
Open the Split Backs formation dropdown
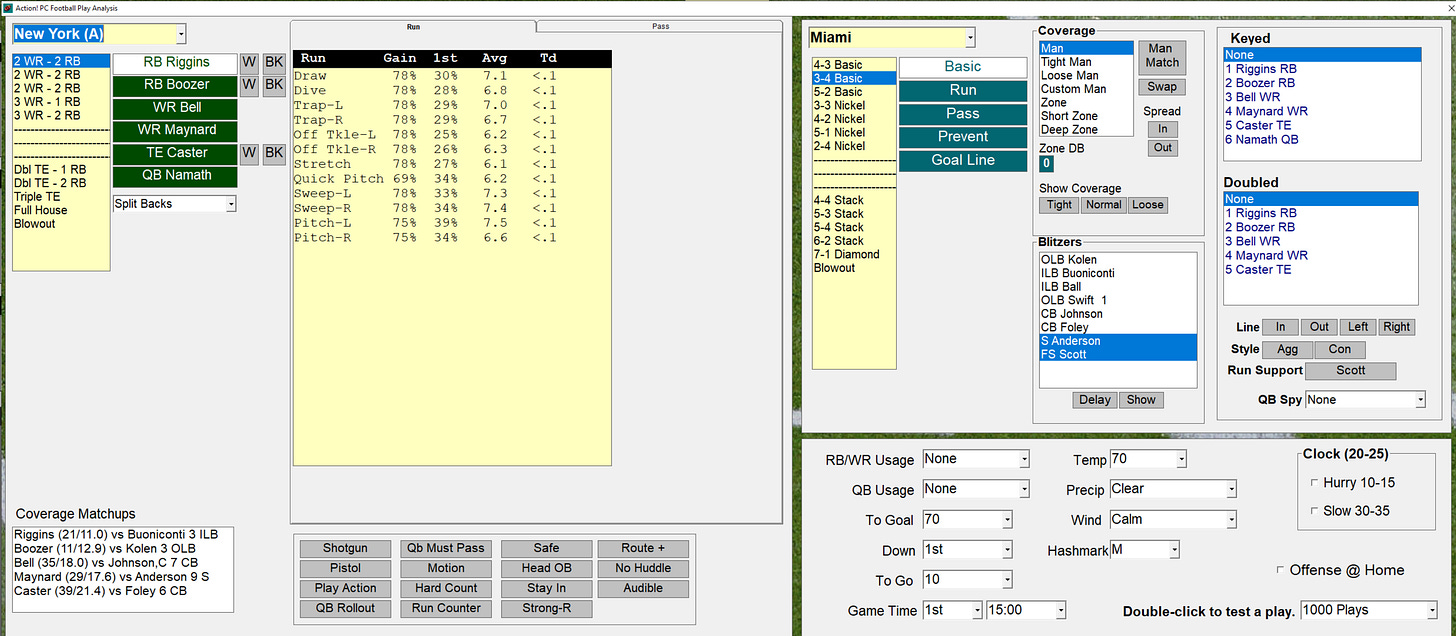230,204
